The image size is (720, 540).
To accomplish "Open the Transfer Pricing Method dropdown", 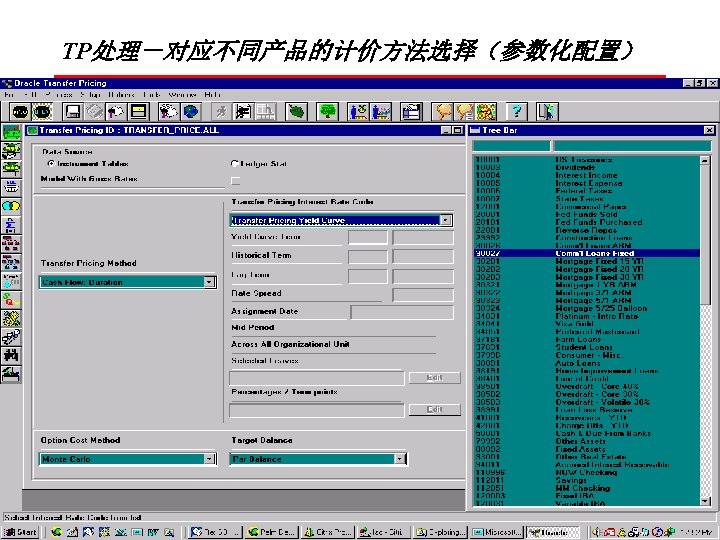I will tap(209, 281).
